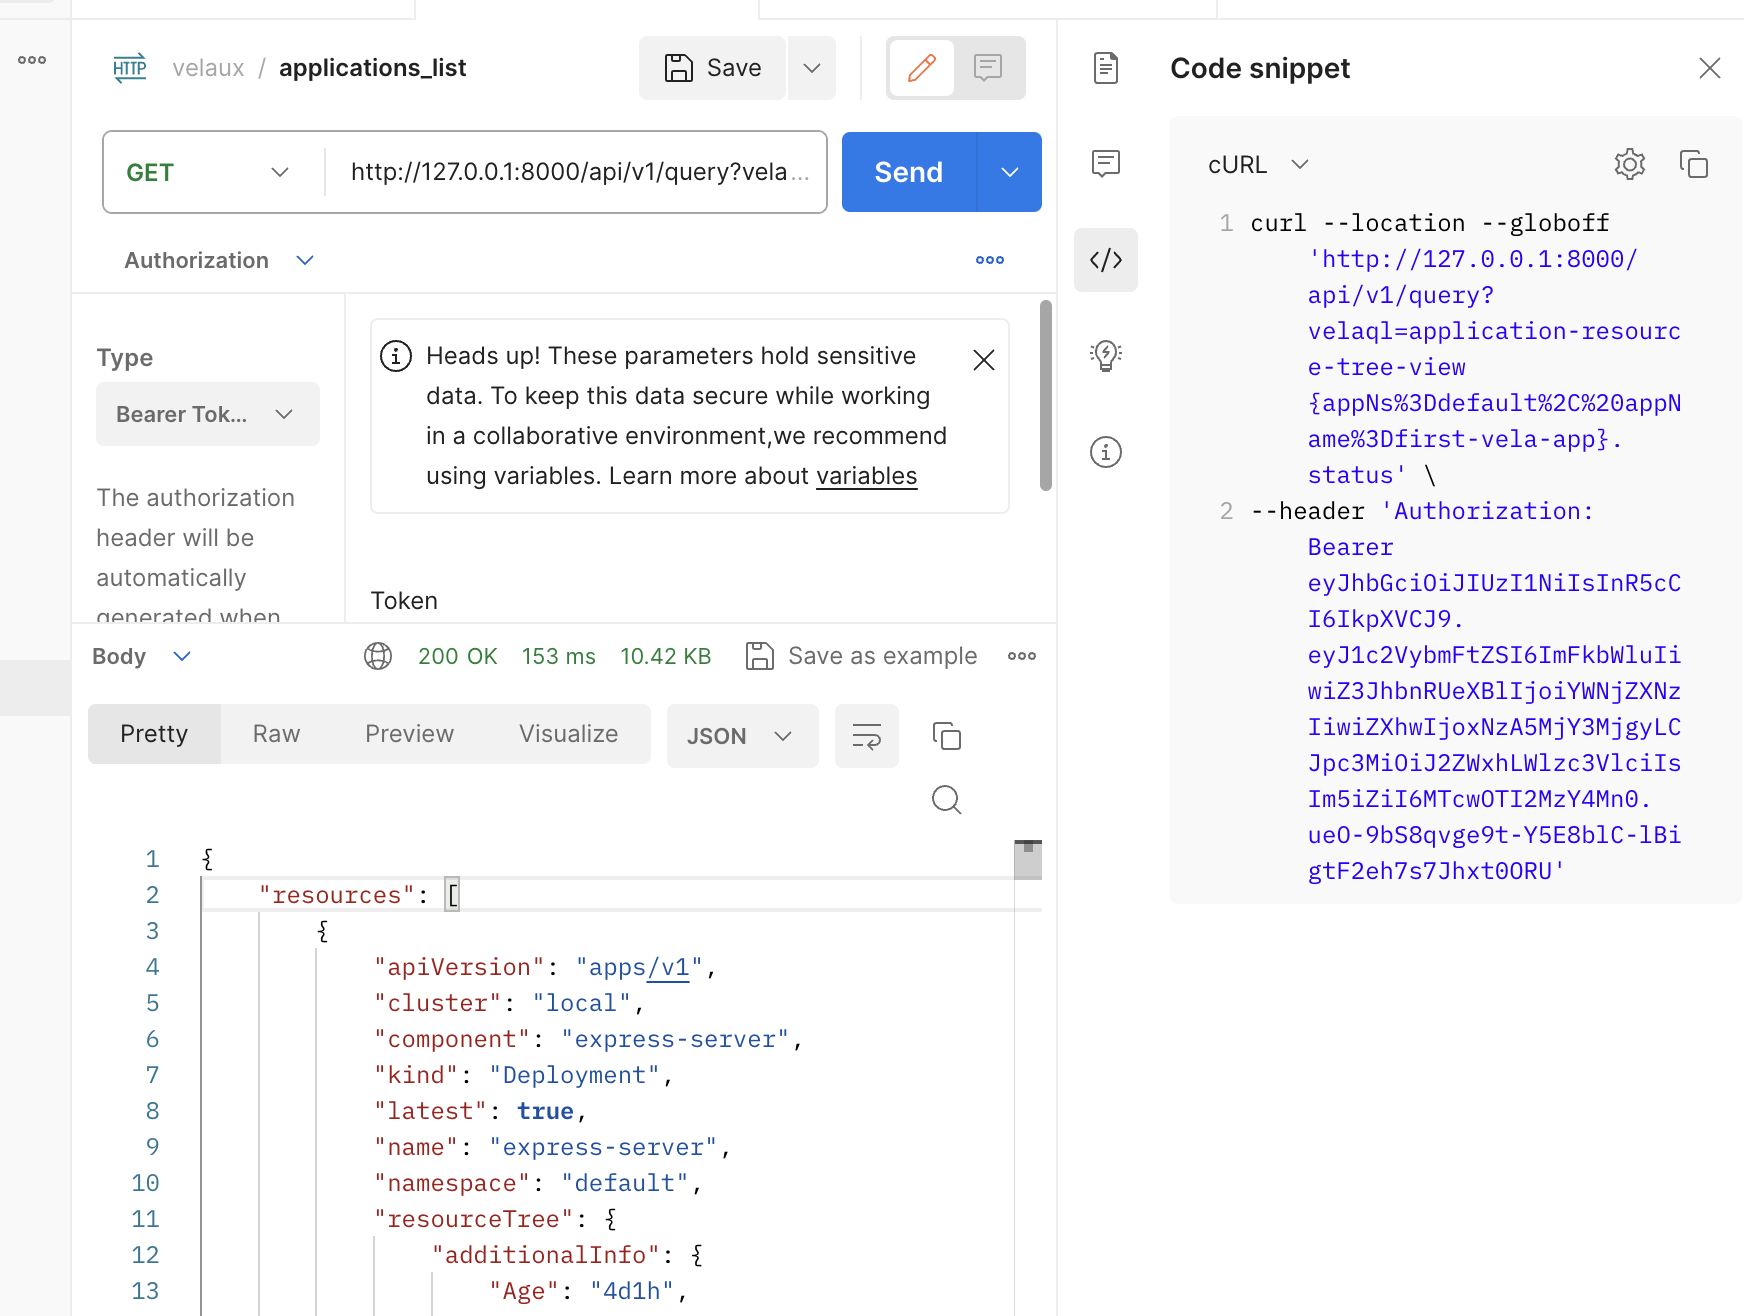
Task: Click the "Deployment" kind value
Action: click(575, 1076)
